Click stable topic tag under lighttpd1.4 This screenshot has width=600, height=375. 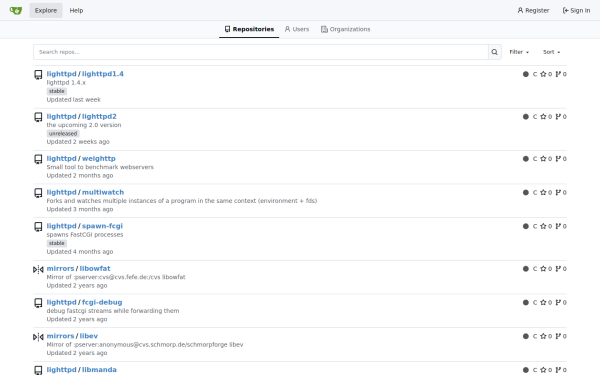57,91
